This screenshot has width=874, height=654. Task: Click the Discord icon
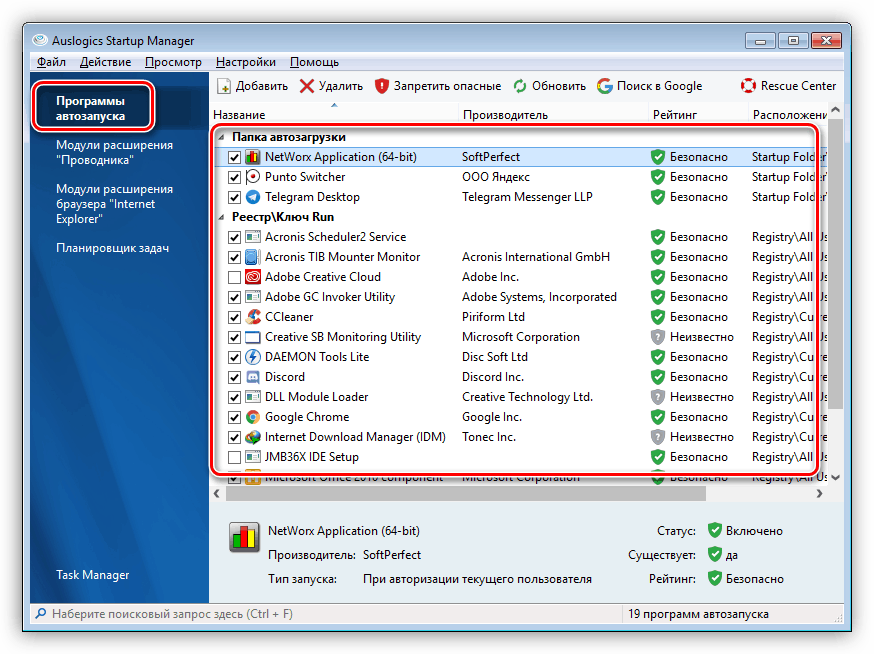pyautogui.click(x=253, y=377)
